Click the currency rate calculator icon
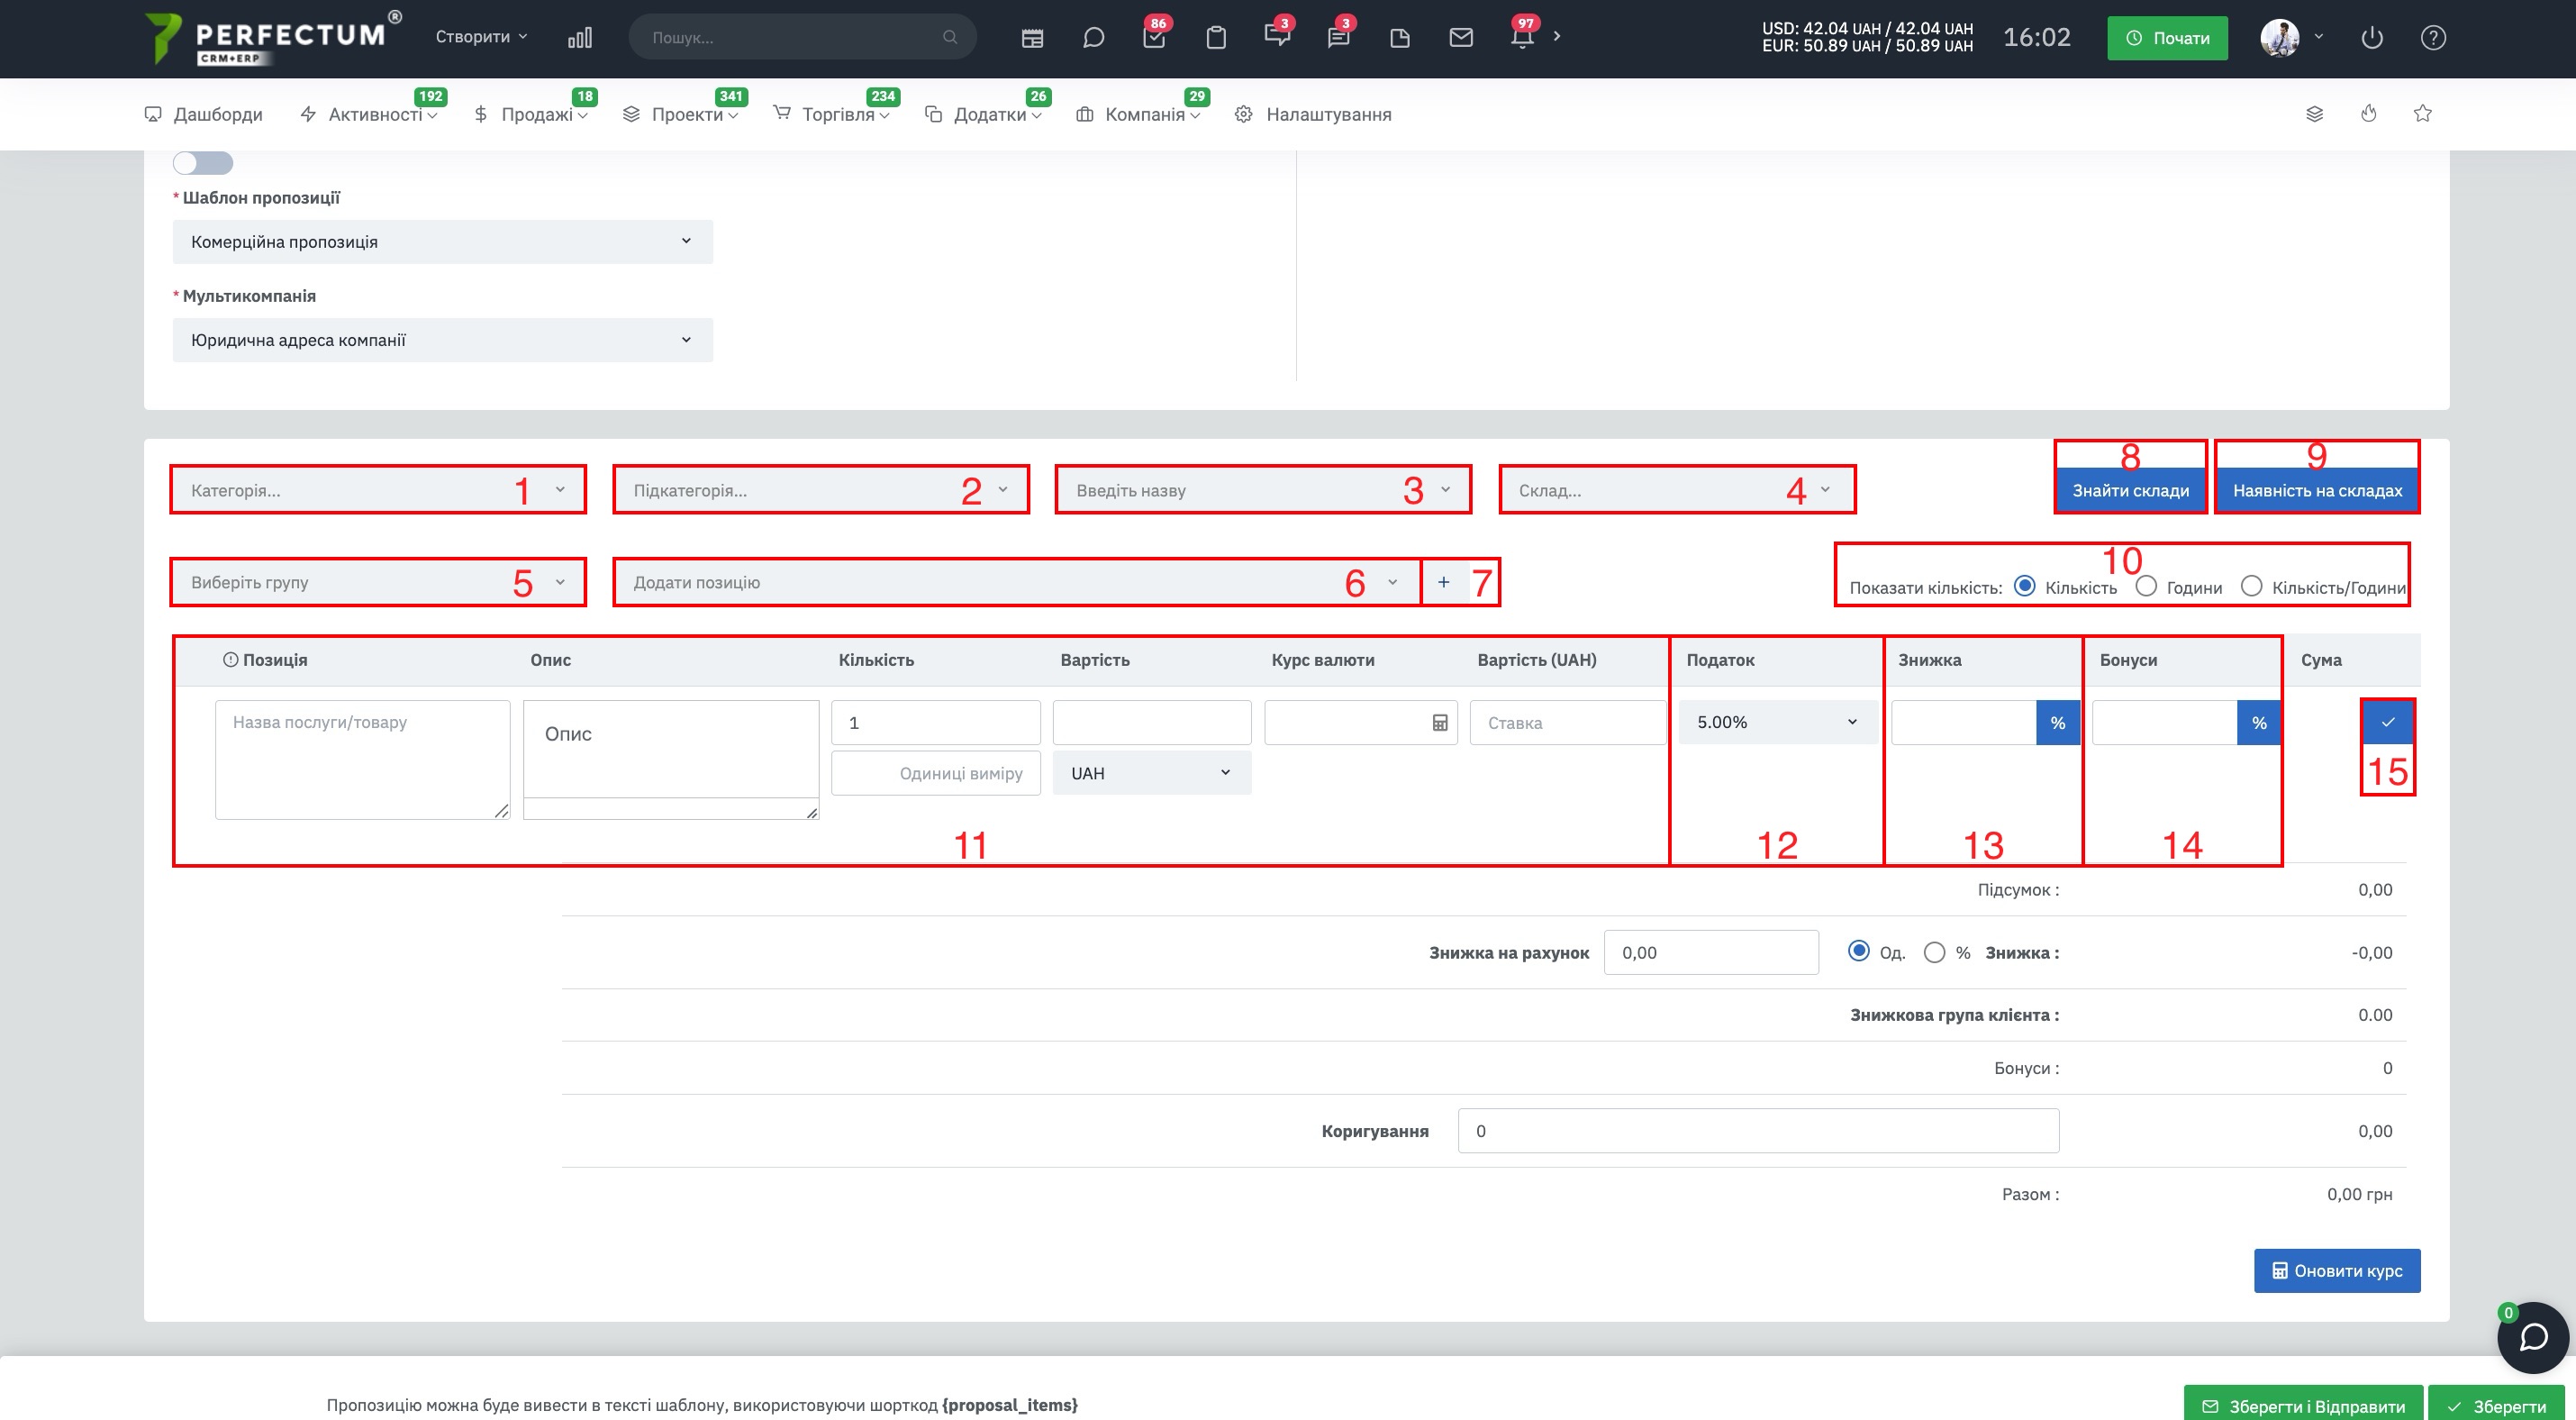This screenshot has width=2576, height=1420. tap(1440, 723)
